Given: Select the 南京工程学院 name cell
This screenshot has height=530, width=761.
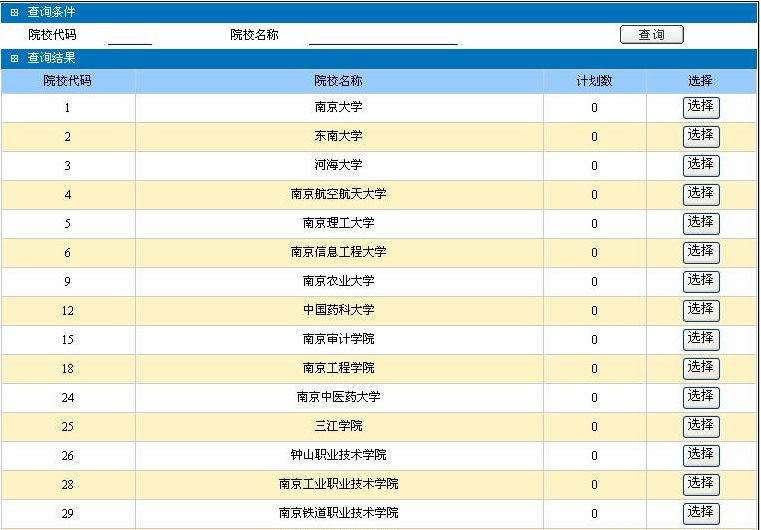Looking at the screenshot, I should pyautogui.click(x=339, y=368).
